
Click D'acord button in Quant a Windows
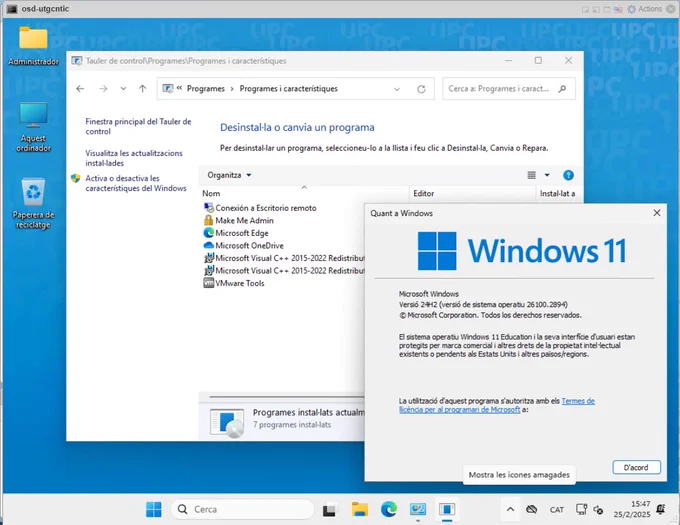coord(636,467)
